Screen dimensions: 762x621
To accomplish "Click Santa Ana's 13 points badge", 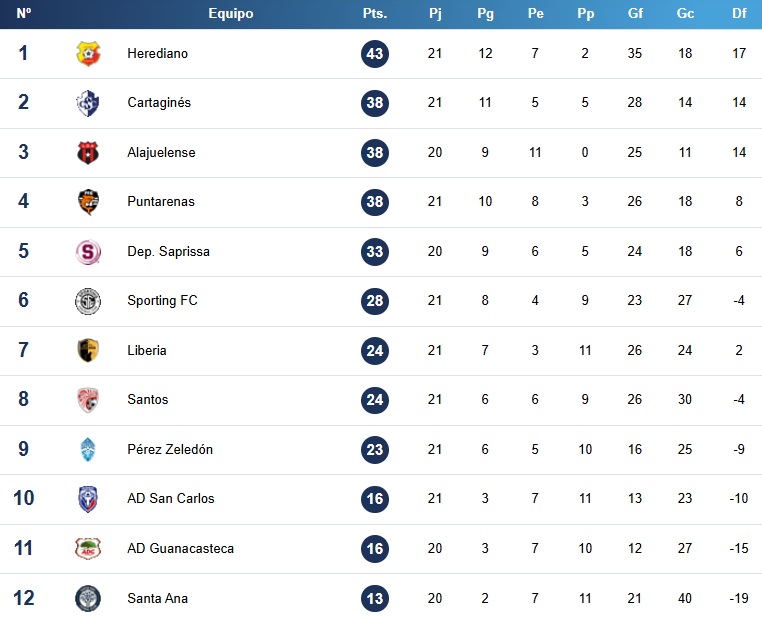I will click(x=375, y=599).
